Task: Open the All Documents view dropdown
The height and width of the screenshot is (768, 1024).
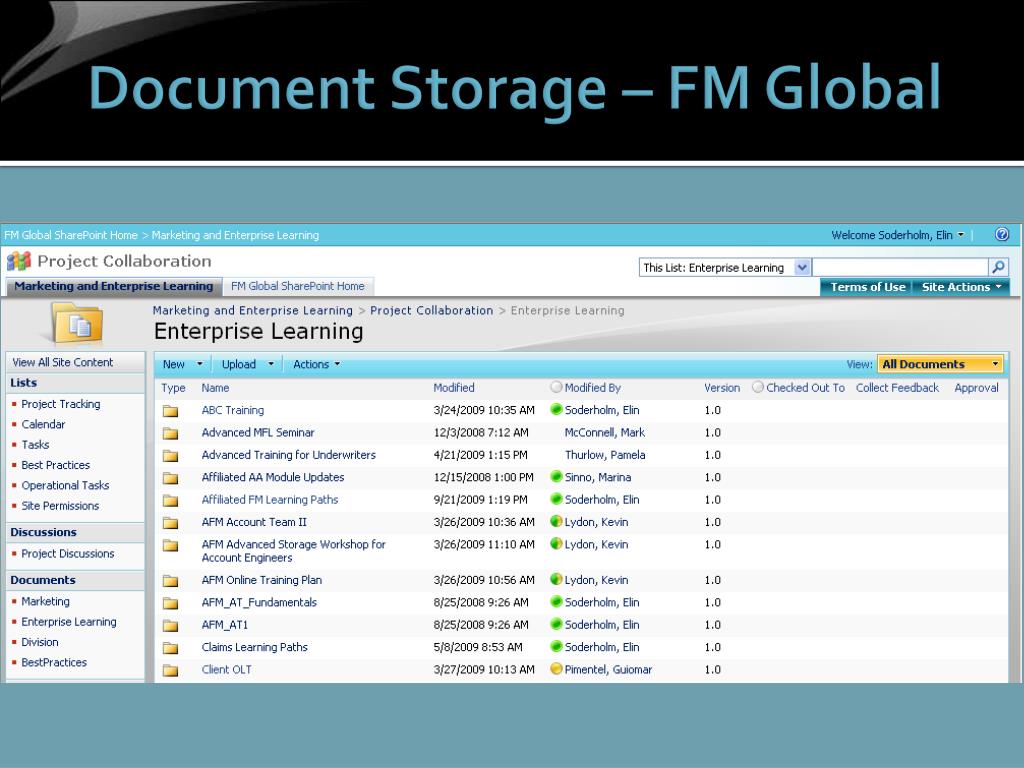Action: click(940, 364)
